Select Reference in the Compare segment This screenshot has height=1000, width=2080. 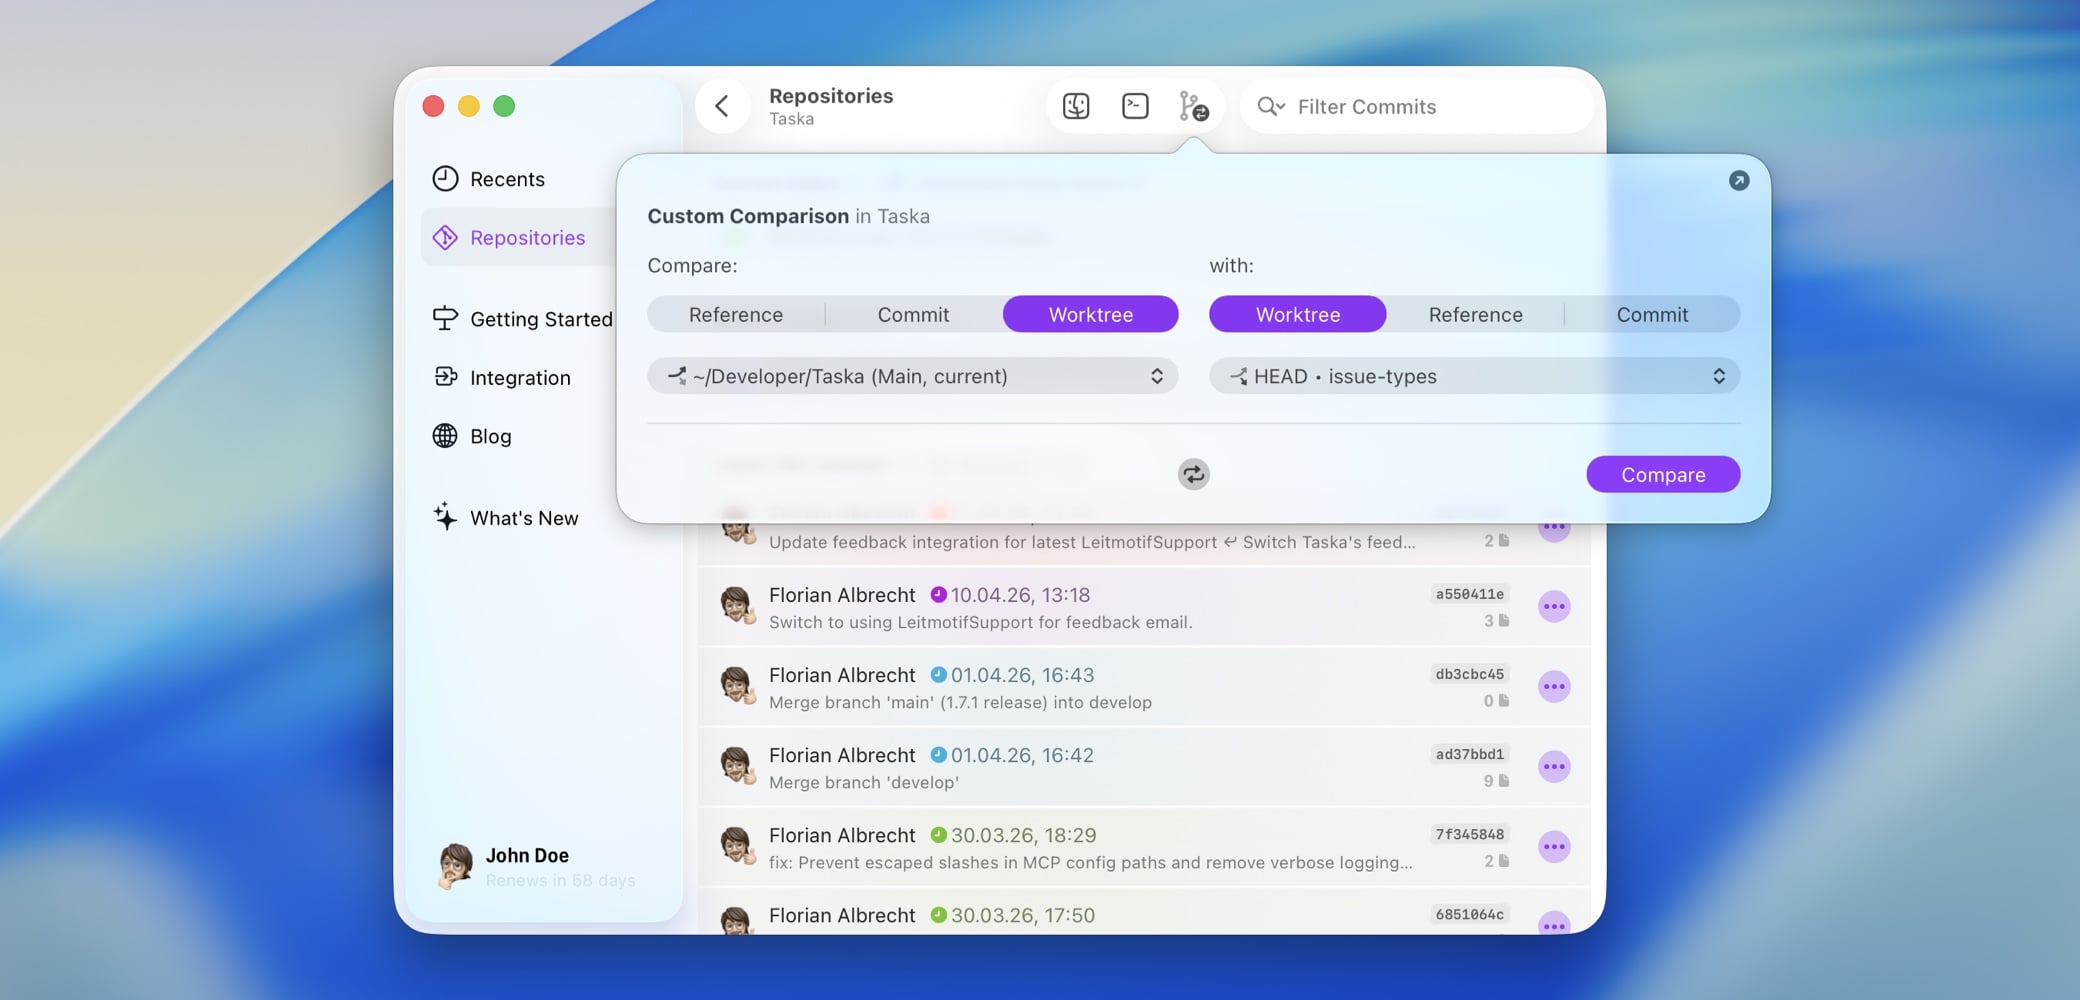[x=735, y=315]
